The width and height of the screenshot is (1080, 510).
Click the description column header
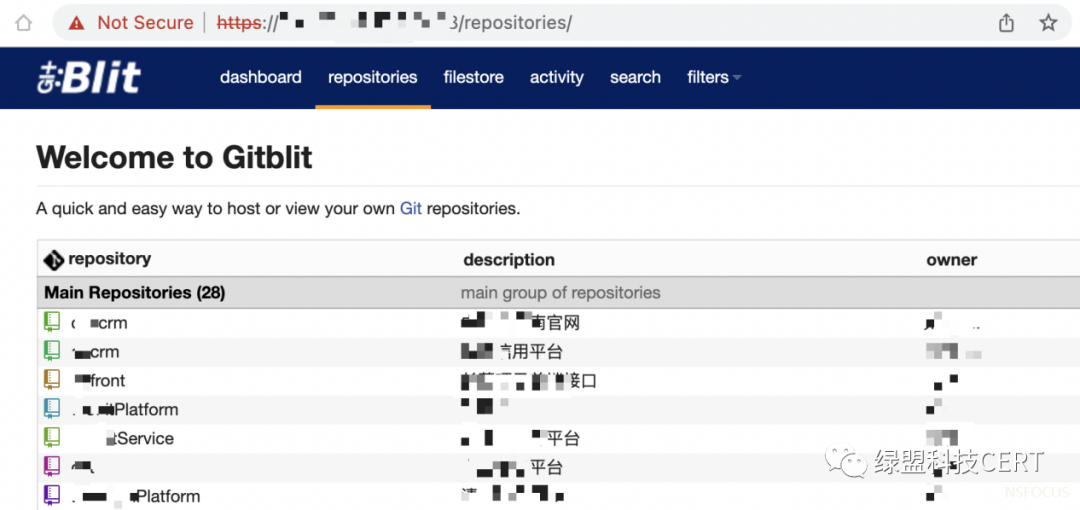[x=509, y=260]
